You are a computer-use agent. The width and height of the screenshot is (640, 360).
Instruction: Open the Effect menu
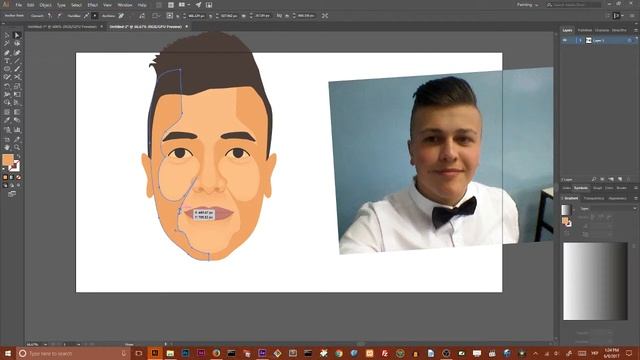pyautogui.click(x=93, y=5)
